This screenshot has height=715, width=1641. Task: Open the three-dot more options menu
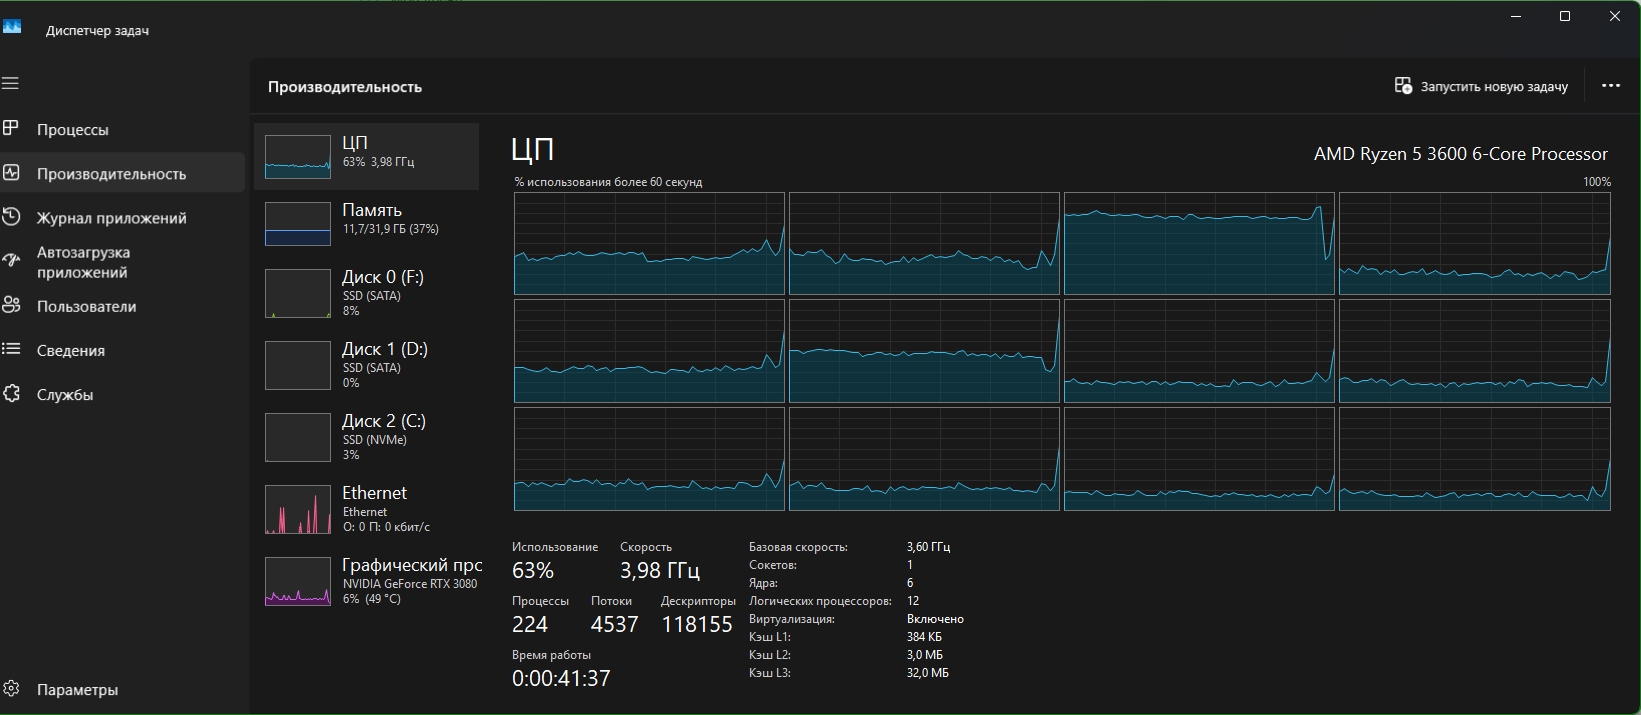1610,86
